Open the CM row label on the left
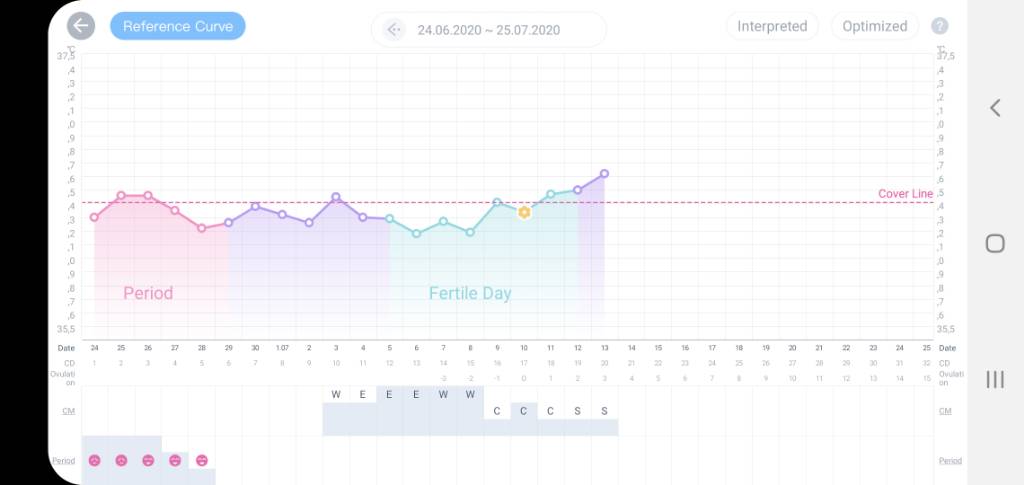 coord(66,410)
